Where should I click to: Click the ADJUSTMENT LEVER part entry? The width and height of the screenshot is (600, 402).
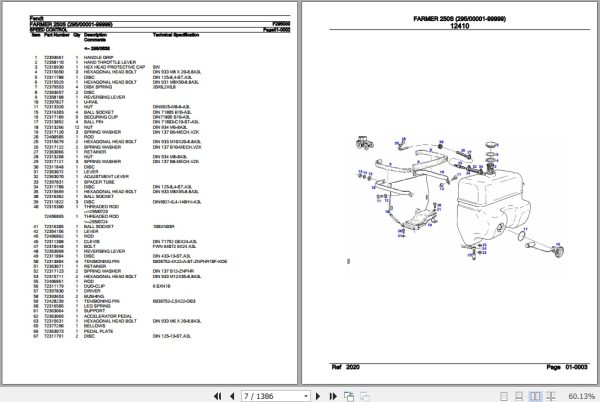(106, 177)
